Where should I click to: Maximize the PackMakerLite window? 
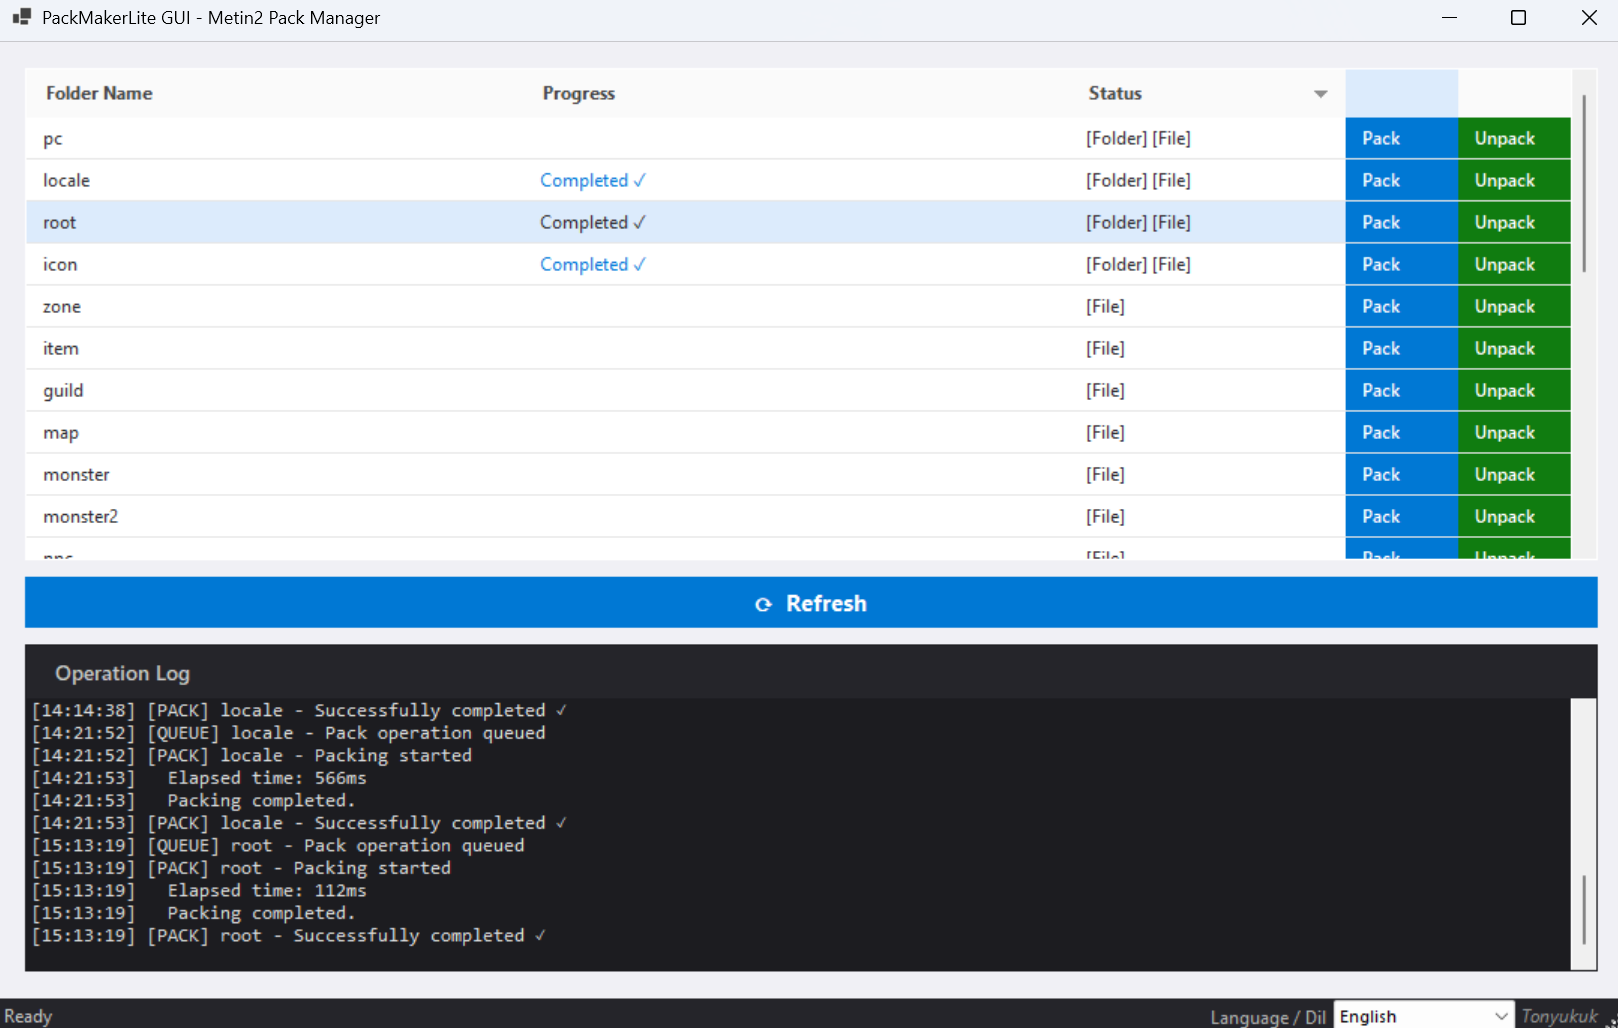tap(1518, 18)
